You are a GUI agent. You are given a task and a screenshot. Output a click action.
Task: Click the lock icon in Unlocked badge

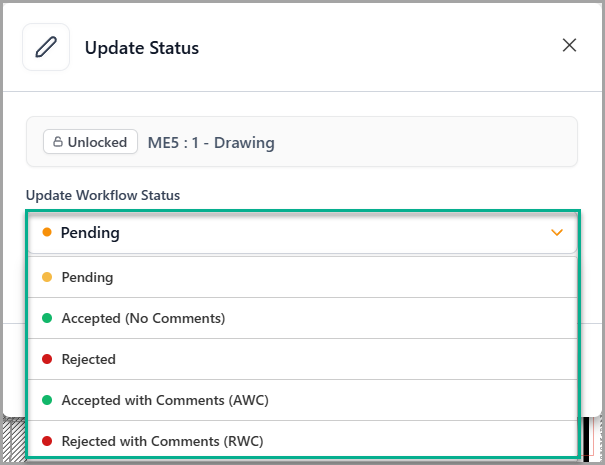point(58,142)
